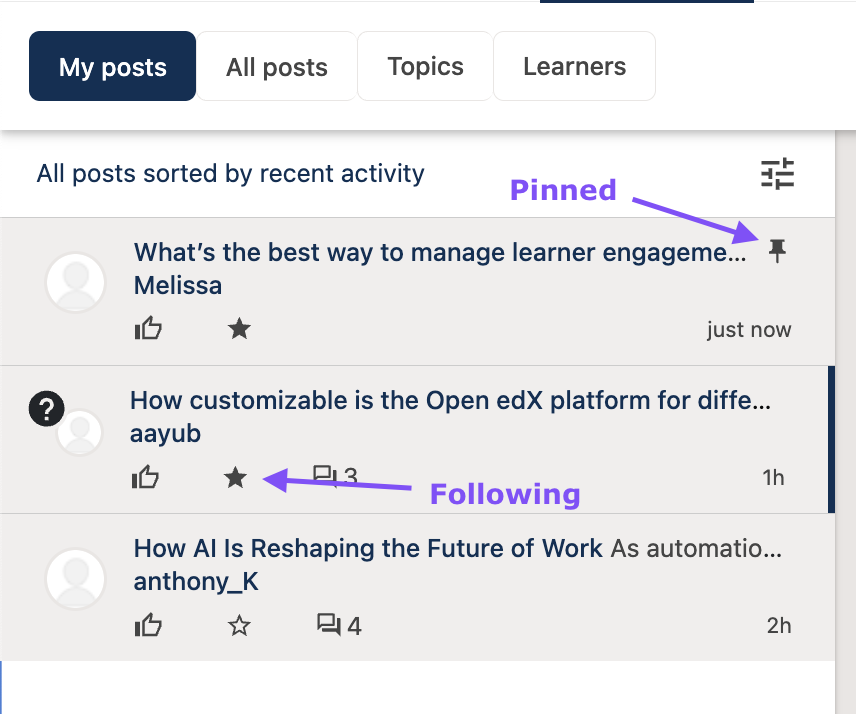
Task: Switch to the All posts tab
Action: click(x=277, y=67)
